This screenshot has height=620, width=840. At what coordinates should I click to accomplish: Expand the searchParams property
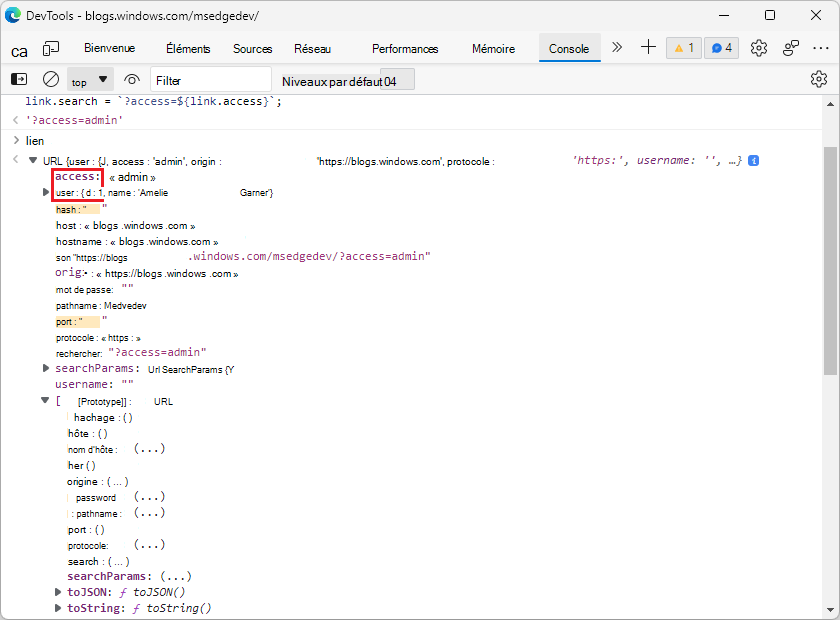tap(46, 369)
